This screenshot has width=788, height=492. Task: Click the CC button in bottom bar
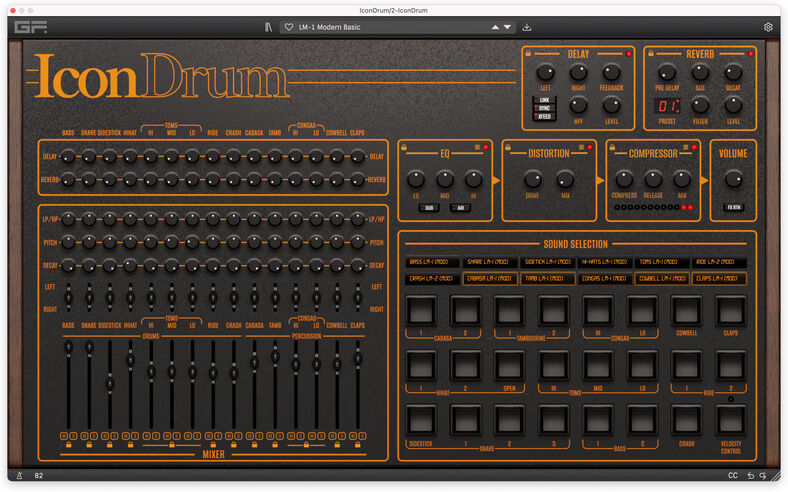pos(733,475)
